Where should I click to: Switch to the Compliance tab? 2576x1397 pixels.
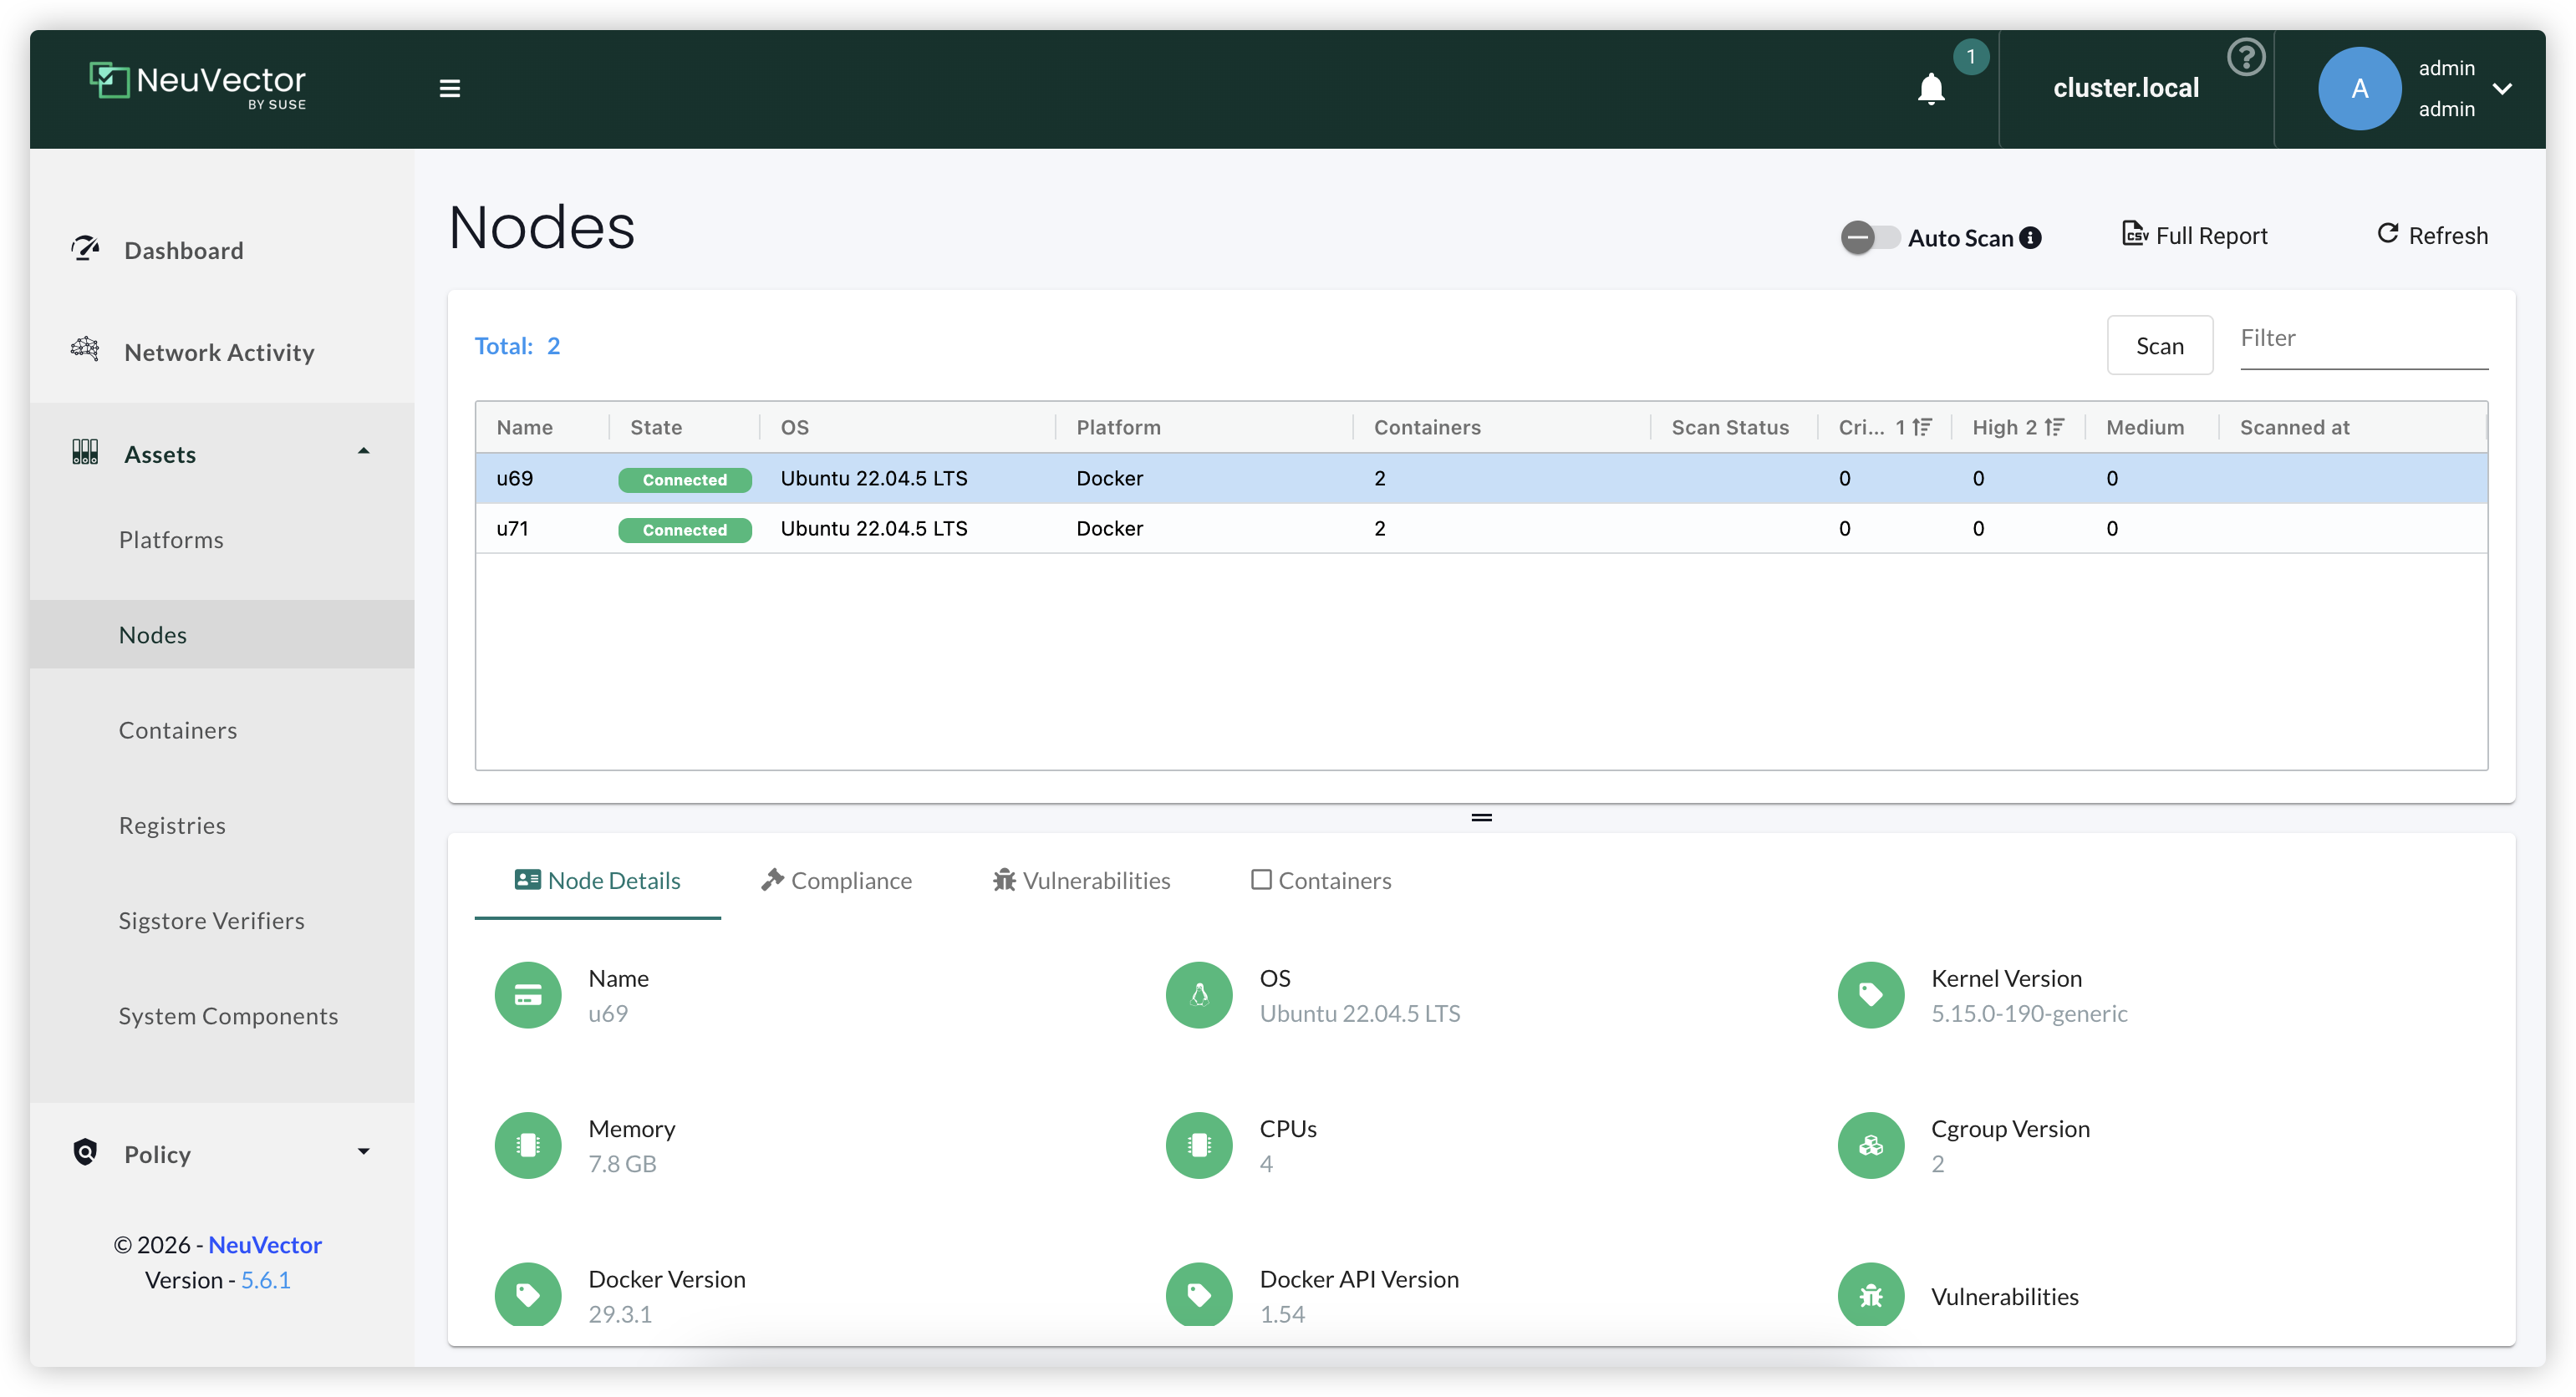tap(837, 880)
